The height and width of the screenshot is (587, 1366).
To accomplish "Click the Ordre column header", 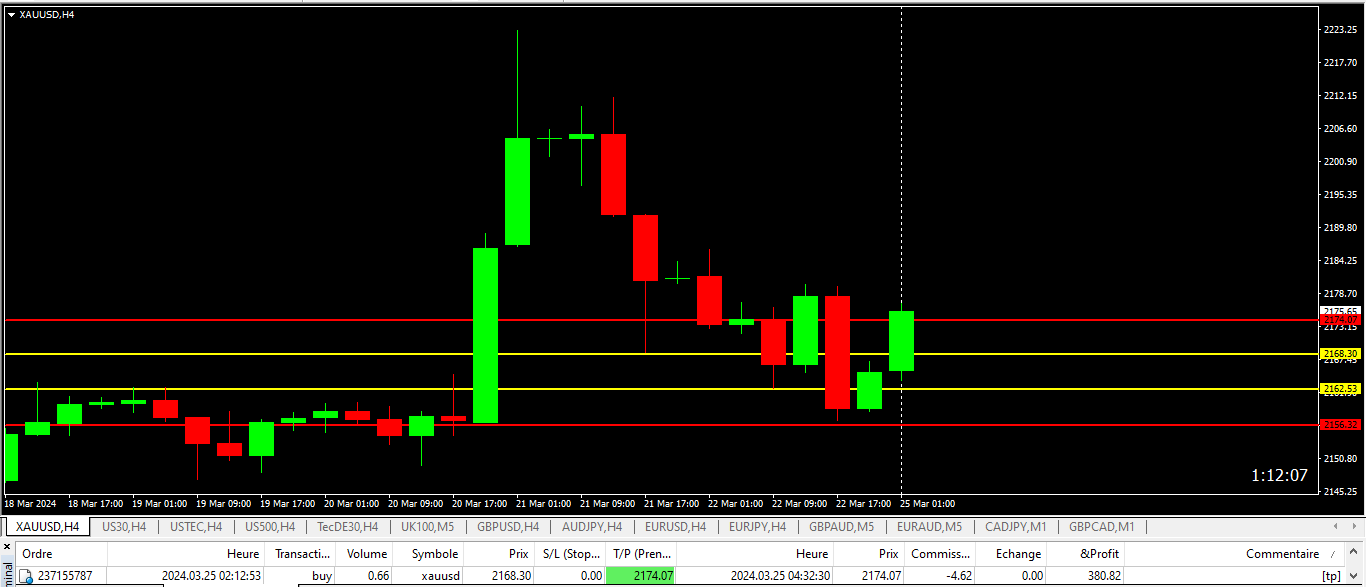I will 38,553.
